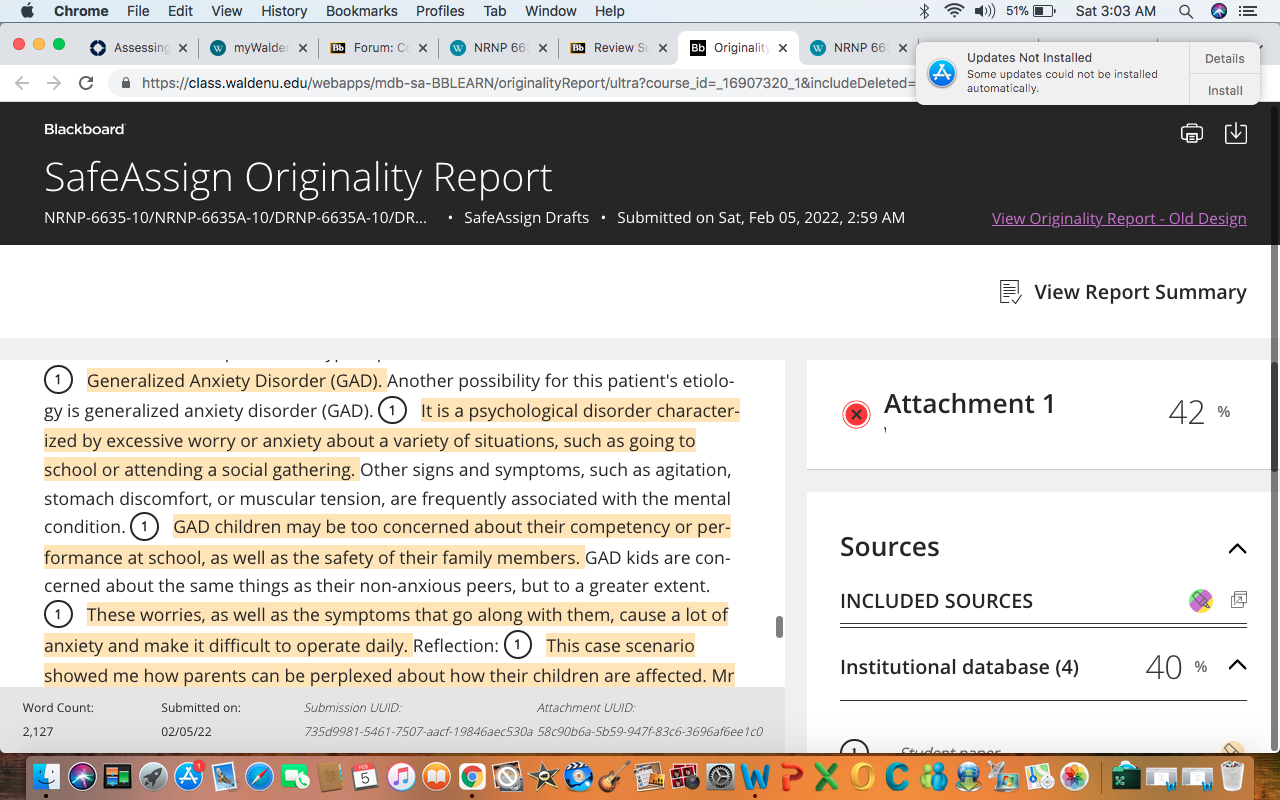Click Details on the updates notification
The width and height of the screenshot is (1280, 800).
(x=1225, y=58)
